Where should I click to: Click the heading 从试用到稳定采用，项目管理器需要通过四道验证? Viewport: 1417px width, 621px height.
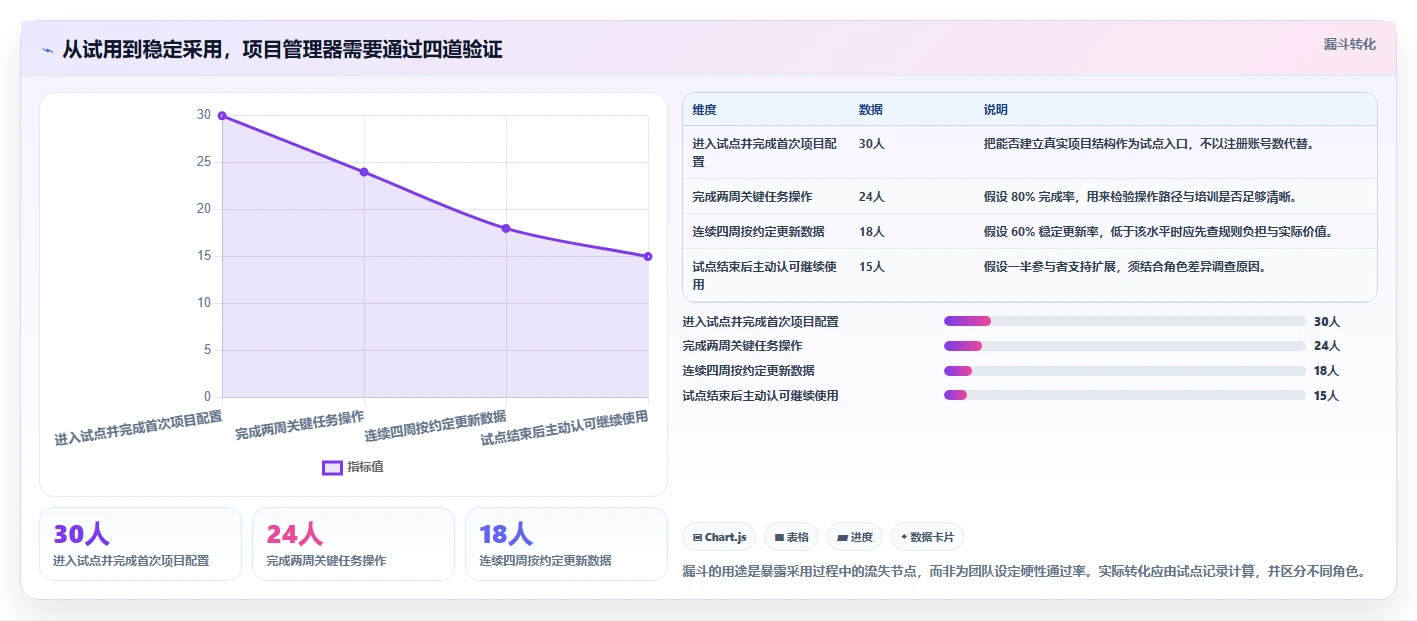tap(282, 49)
